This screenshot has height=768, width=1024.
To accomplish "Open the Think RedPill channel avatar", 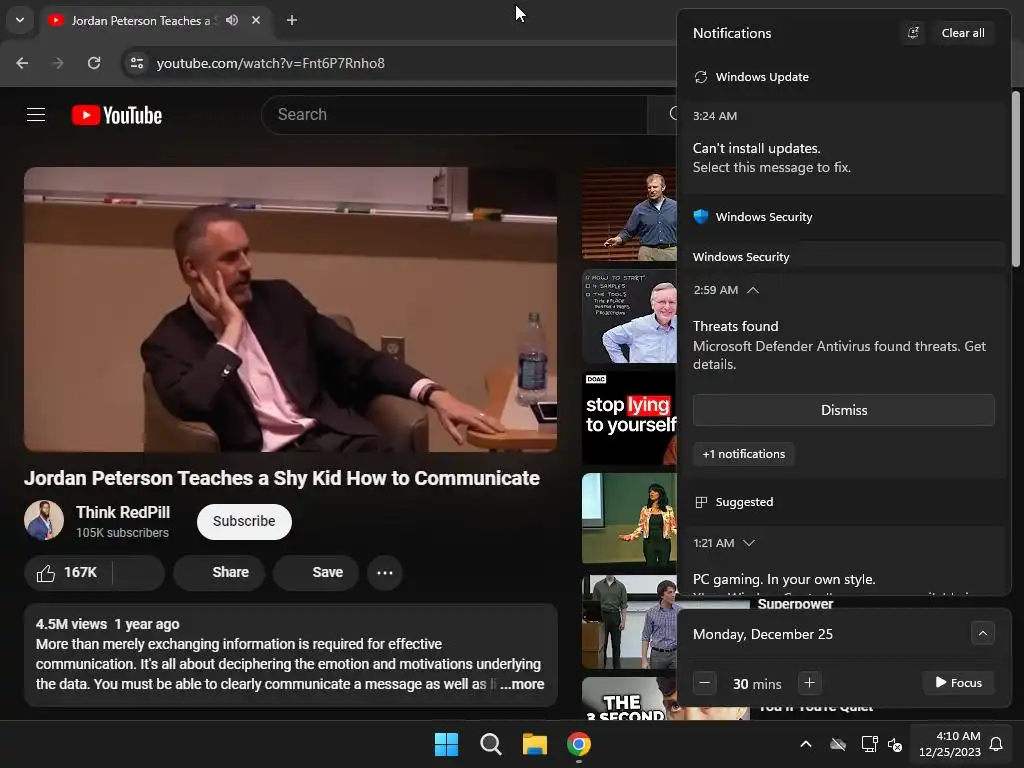I will click(44, 520).
